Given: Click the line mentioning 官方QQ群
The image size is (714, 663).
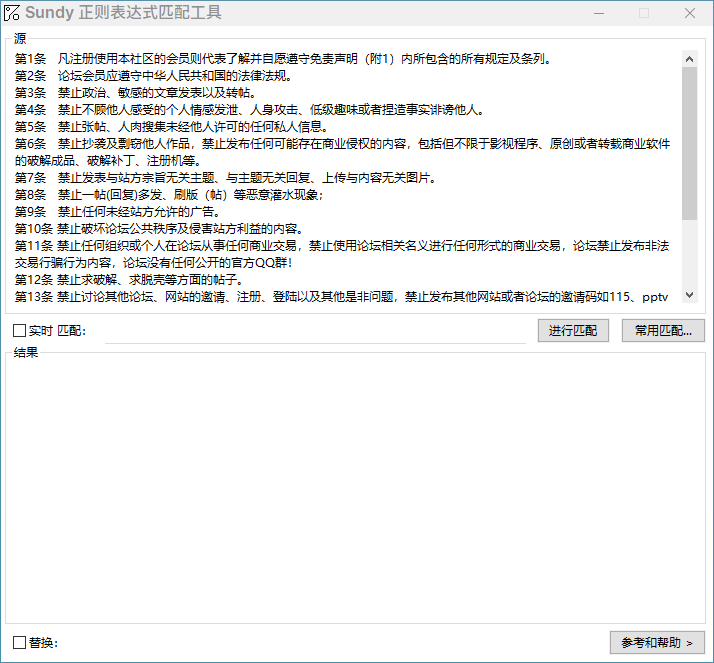Looking at the screenshot, I should pos(153,263).
